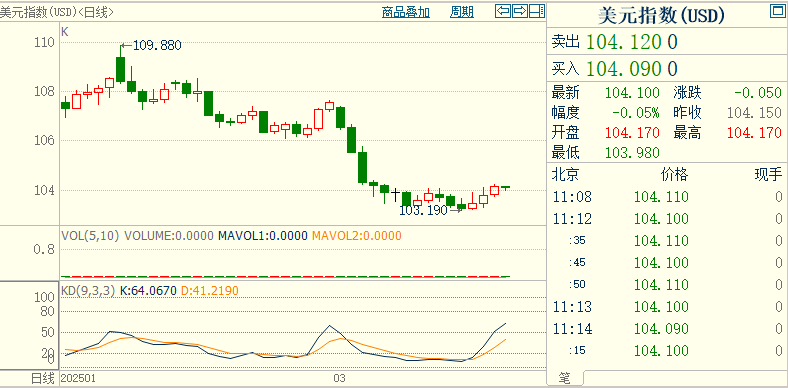
Task: Maximize the 美元指数 quote panel
Action: click(777, 11)
